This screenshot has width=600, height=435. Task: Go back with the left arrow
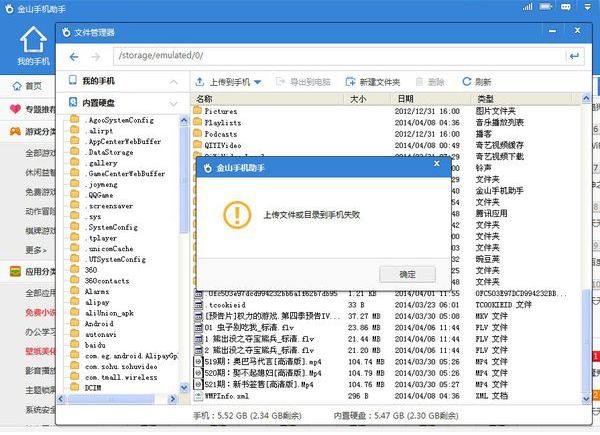(x=74, y=57)
